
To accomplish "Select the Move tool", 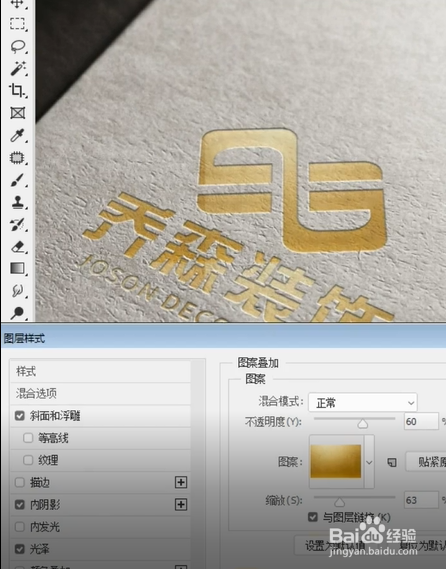I will coord(17,4).
